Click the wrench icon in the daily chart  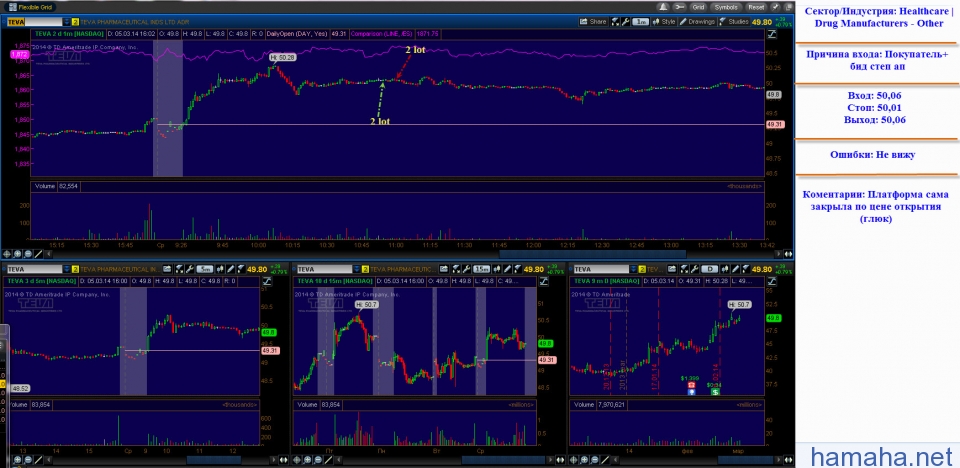pos(694,269)
